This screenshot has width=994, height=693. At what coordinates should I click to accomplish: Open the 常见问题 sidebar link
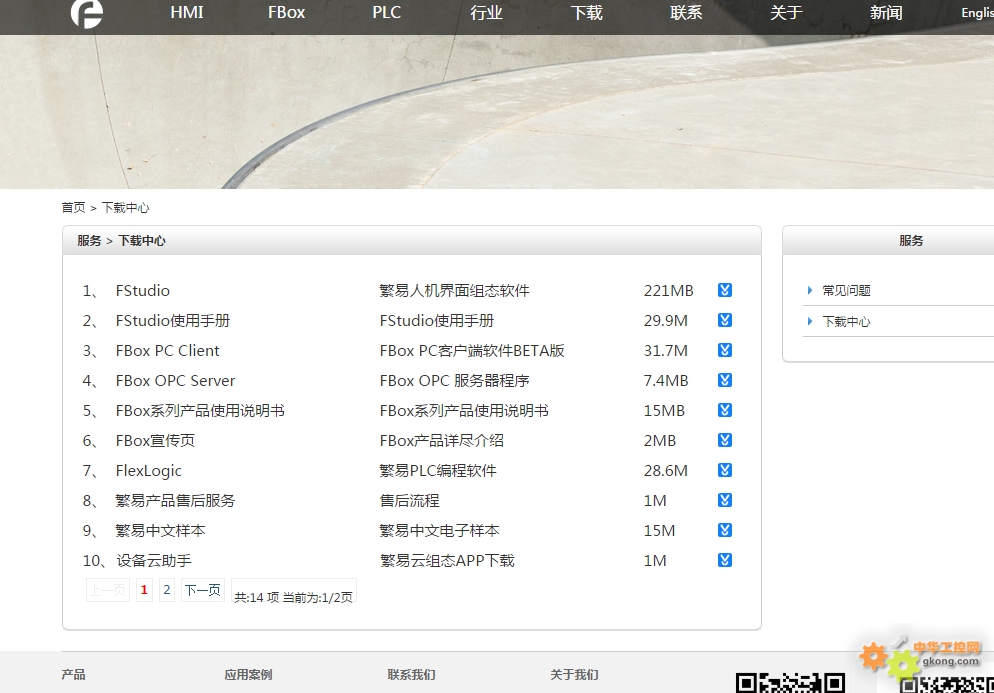846,290
